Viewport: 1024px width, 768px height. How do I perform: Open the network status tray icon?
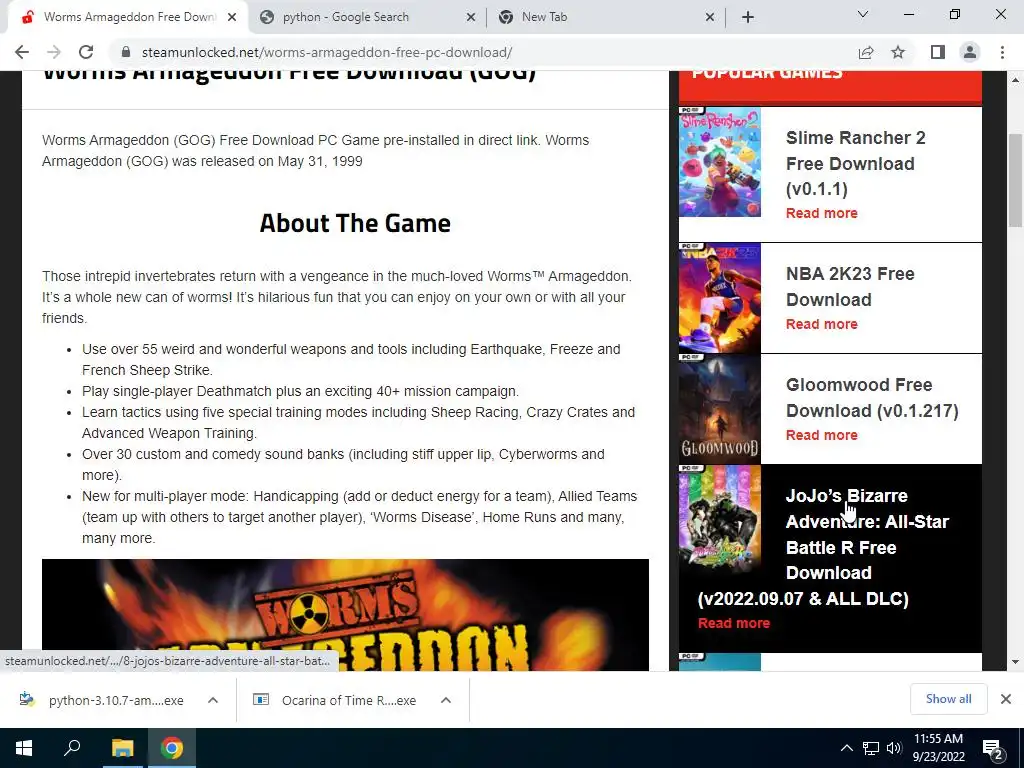point(871,748)
